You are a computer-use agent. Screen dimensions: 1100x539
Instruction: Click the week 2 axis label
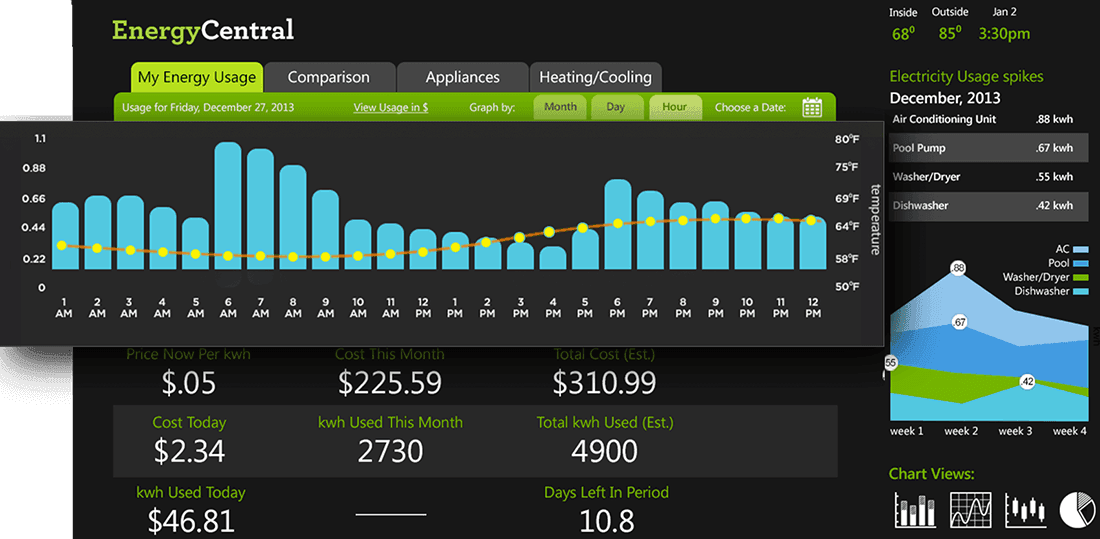[x=961, y=431]
